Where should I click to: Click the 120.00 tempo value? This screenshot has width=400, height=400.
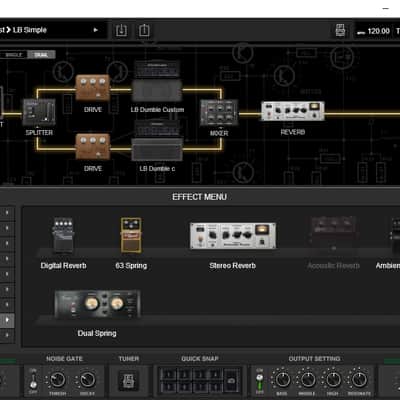(379, 31)
